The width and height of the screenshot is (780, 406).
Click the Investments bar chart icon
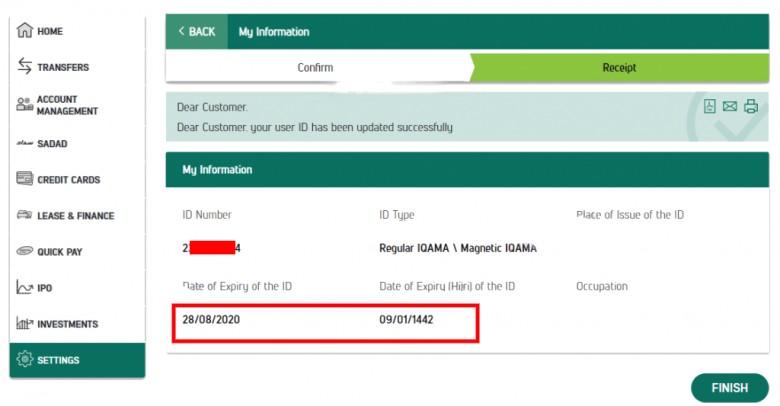click(x=24, y=323)
